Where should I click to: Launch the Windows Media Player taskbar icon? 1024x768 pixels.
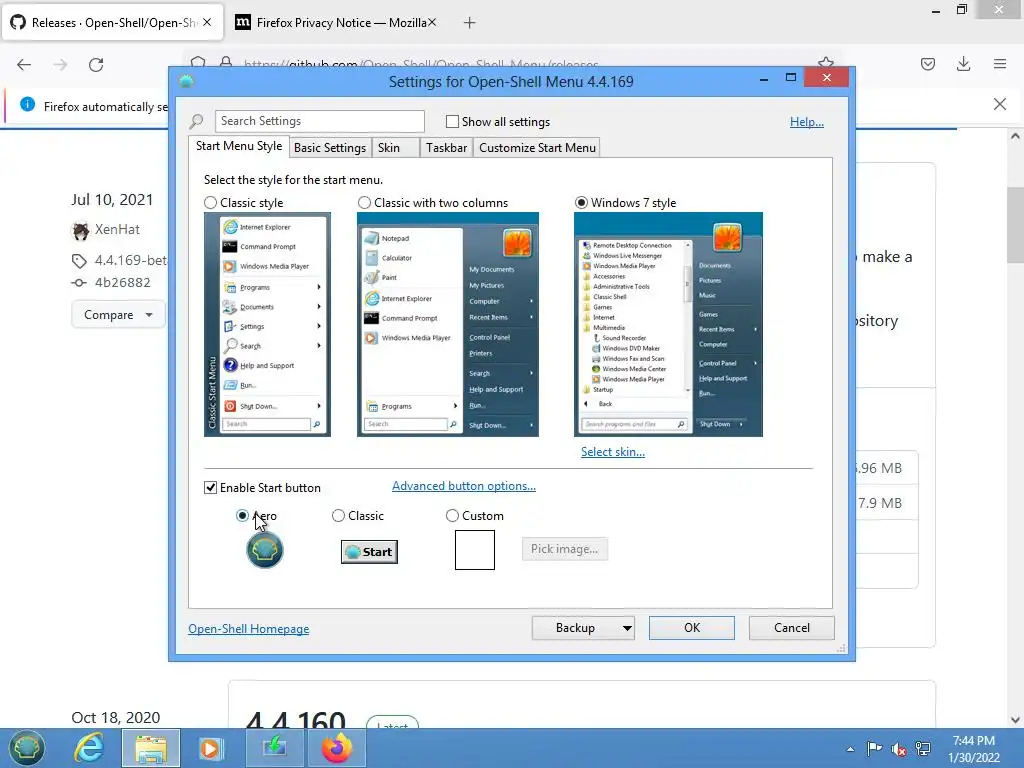210,748
